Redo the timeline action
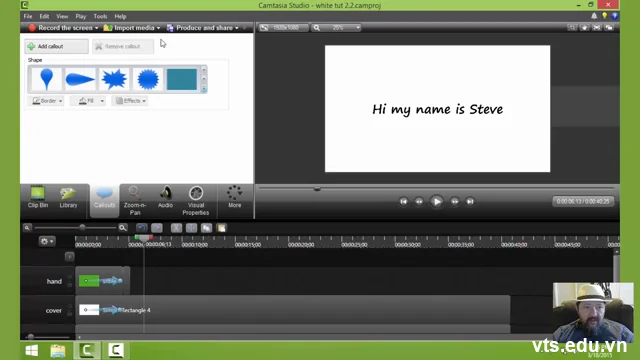 pyautogui.click(x=157, y=227)
